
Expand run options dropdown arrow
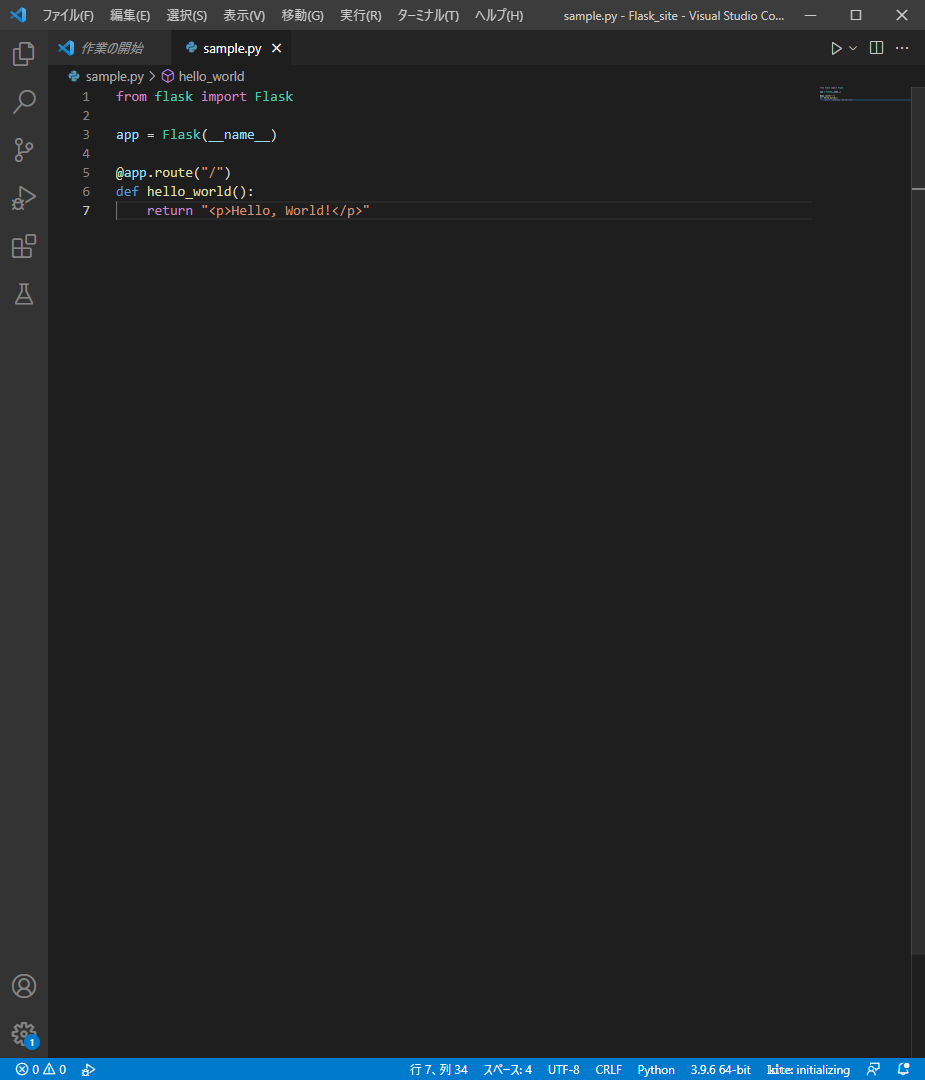click(x=853, y=48)
